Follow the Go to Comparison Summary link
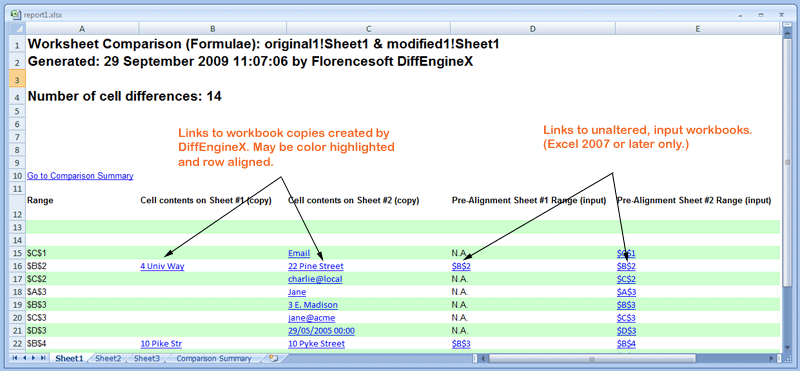This screenshot has width=800, height=371. pos(80,176)
